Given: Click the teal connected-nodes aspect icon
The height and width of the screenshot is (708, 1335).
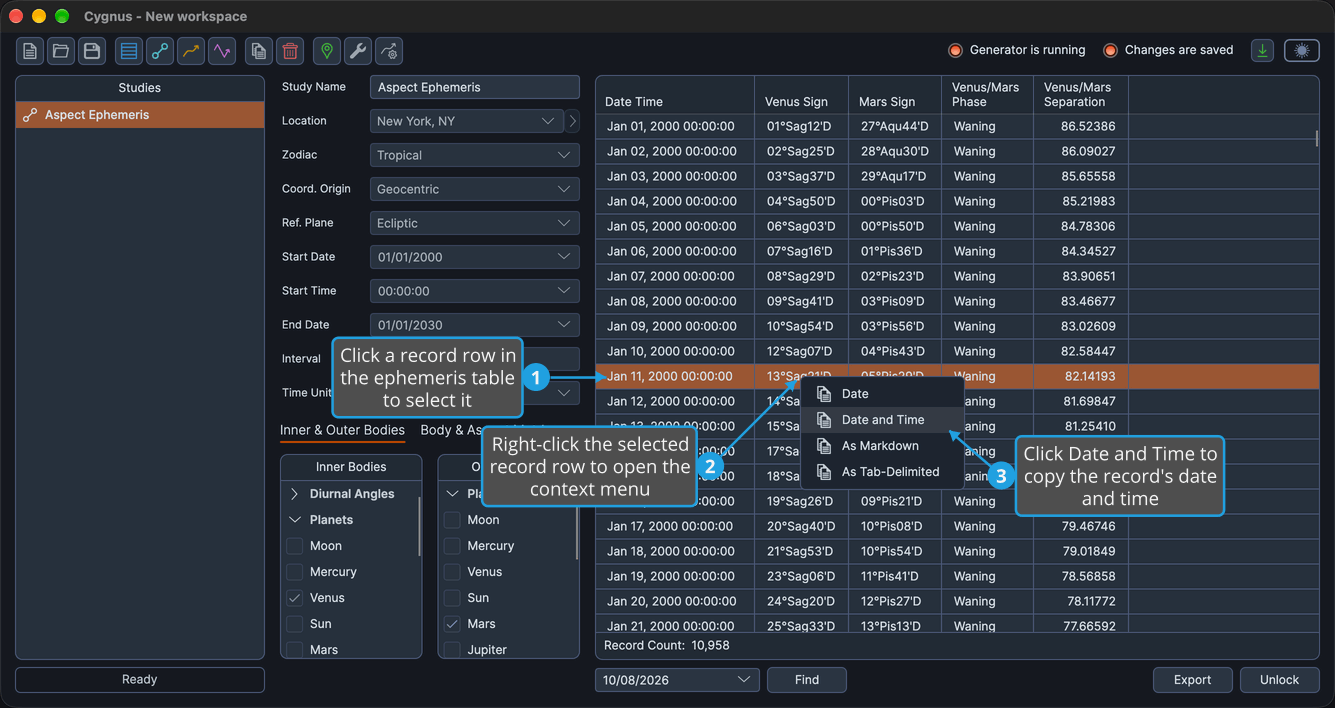Looking at the screenshot, I should 160,51.
